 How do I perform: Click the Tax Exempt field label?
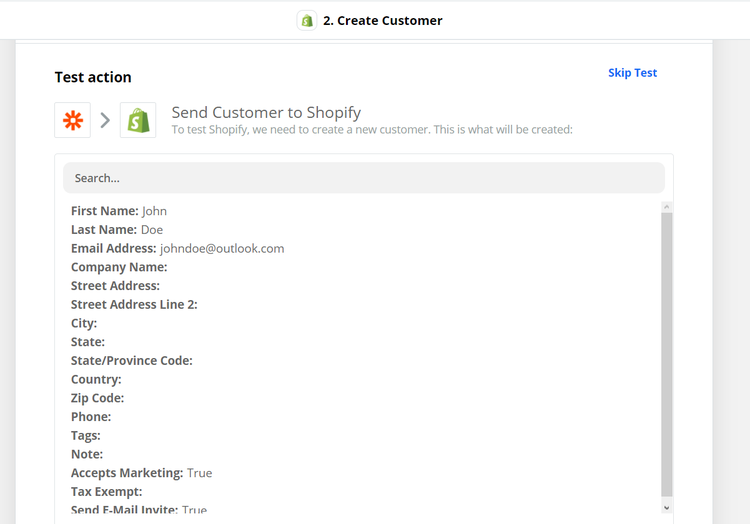click(x=107, y=491)
